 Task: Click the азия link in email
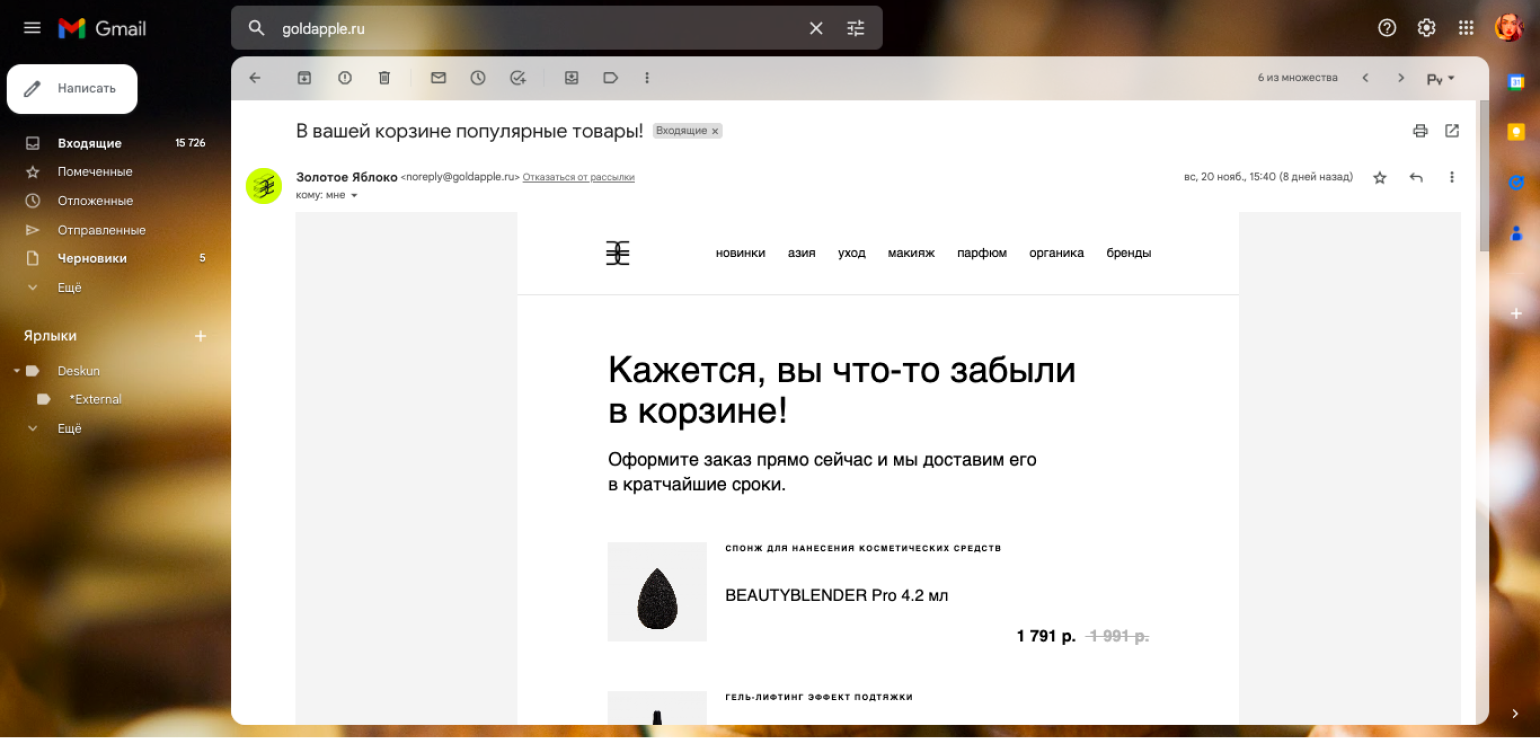click(x=801, y=253)
